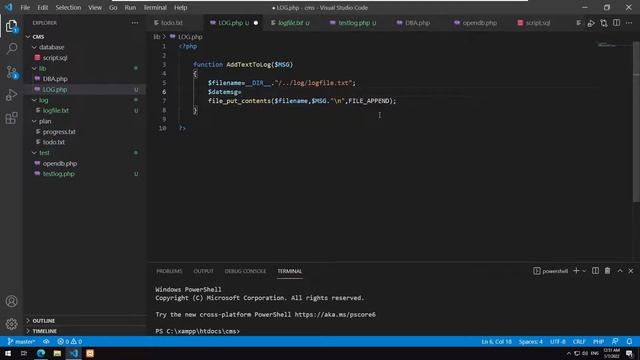Open Explorer views and more actions ellipsis
640x360 pixels.
click(135, 23)
